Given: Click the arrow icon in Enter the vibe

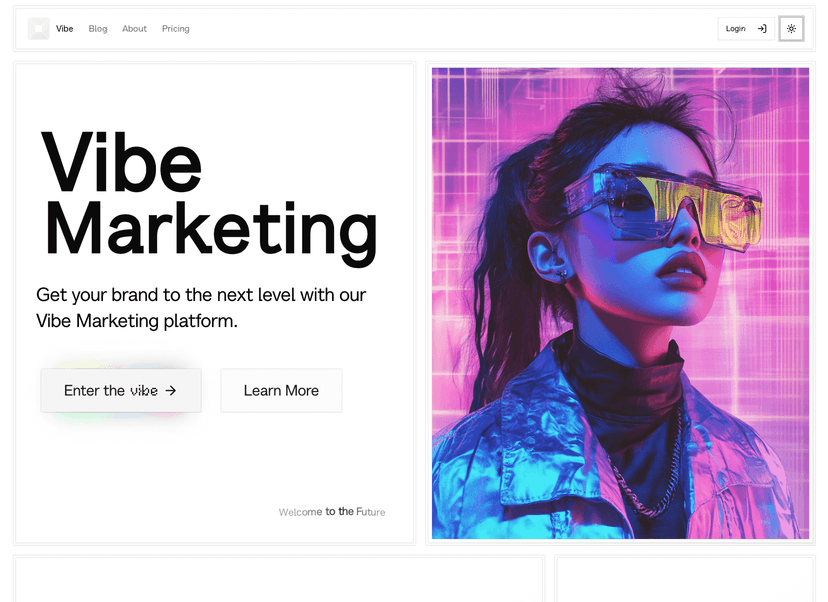Looking at the screenshot, I should click(171, 390).
